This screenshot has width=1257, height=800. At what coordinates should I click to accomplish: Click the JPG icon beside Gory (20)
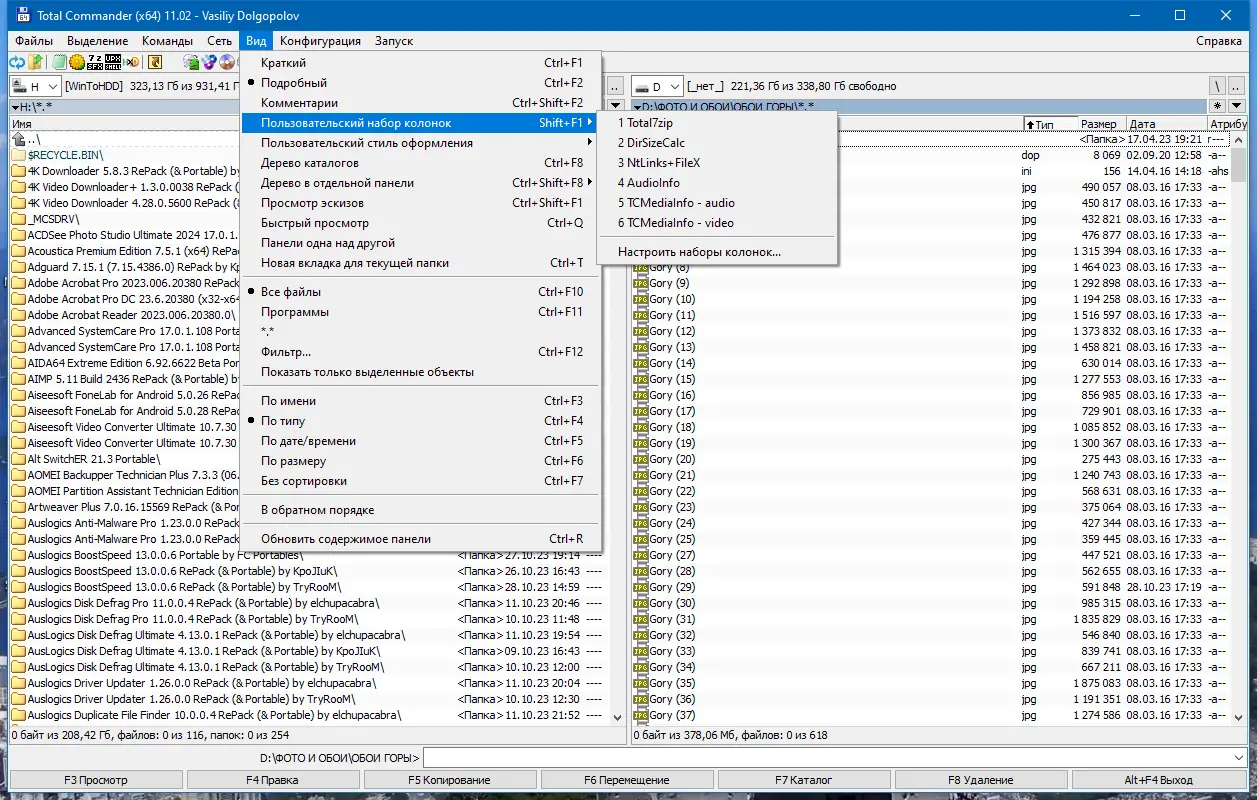(640, 459)
